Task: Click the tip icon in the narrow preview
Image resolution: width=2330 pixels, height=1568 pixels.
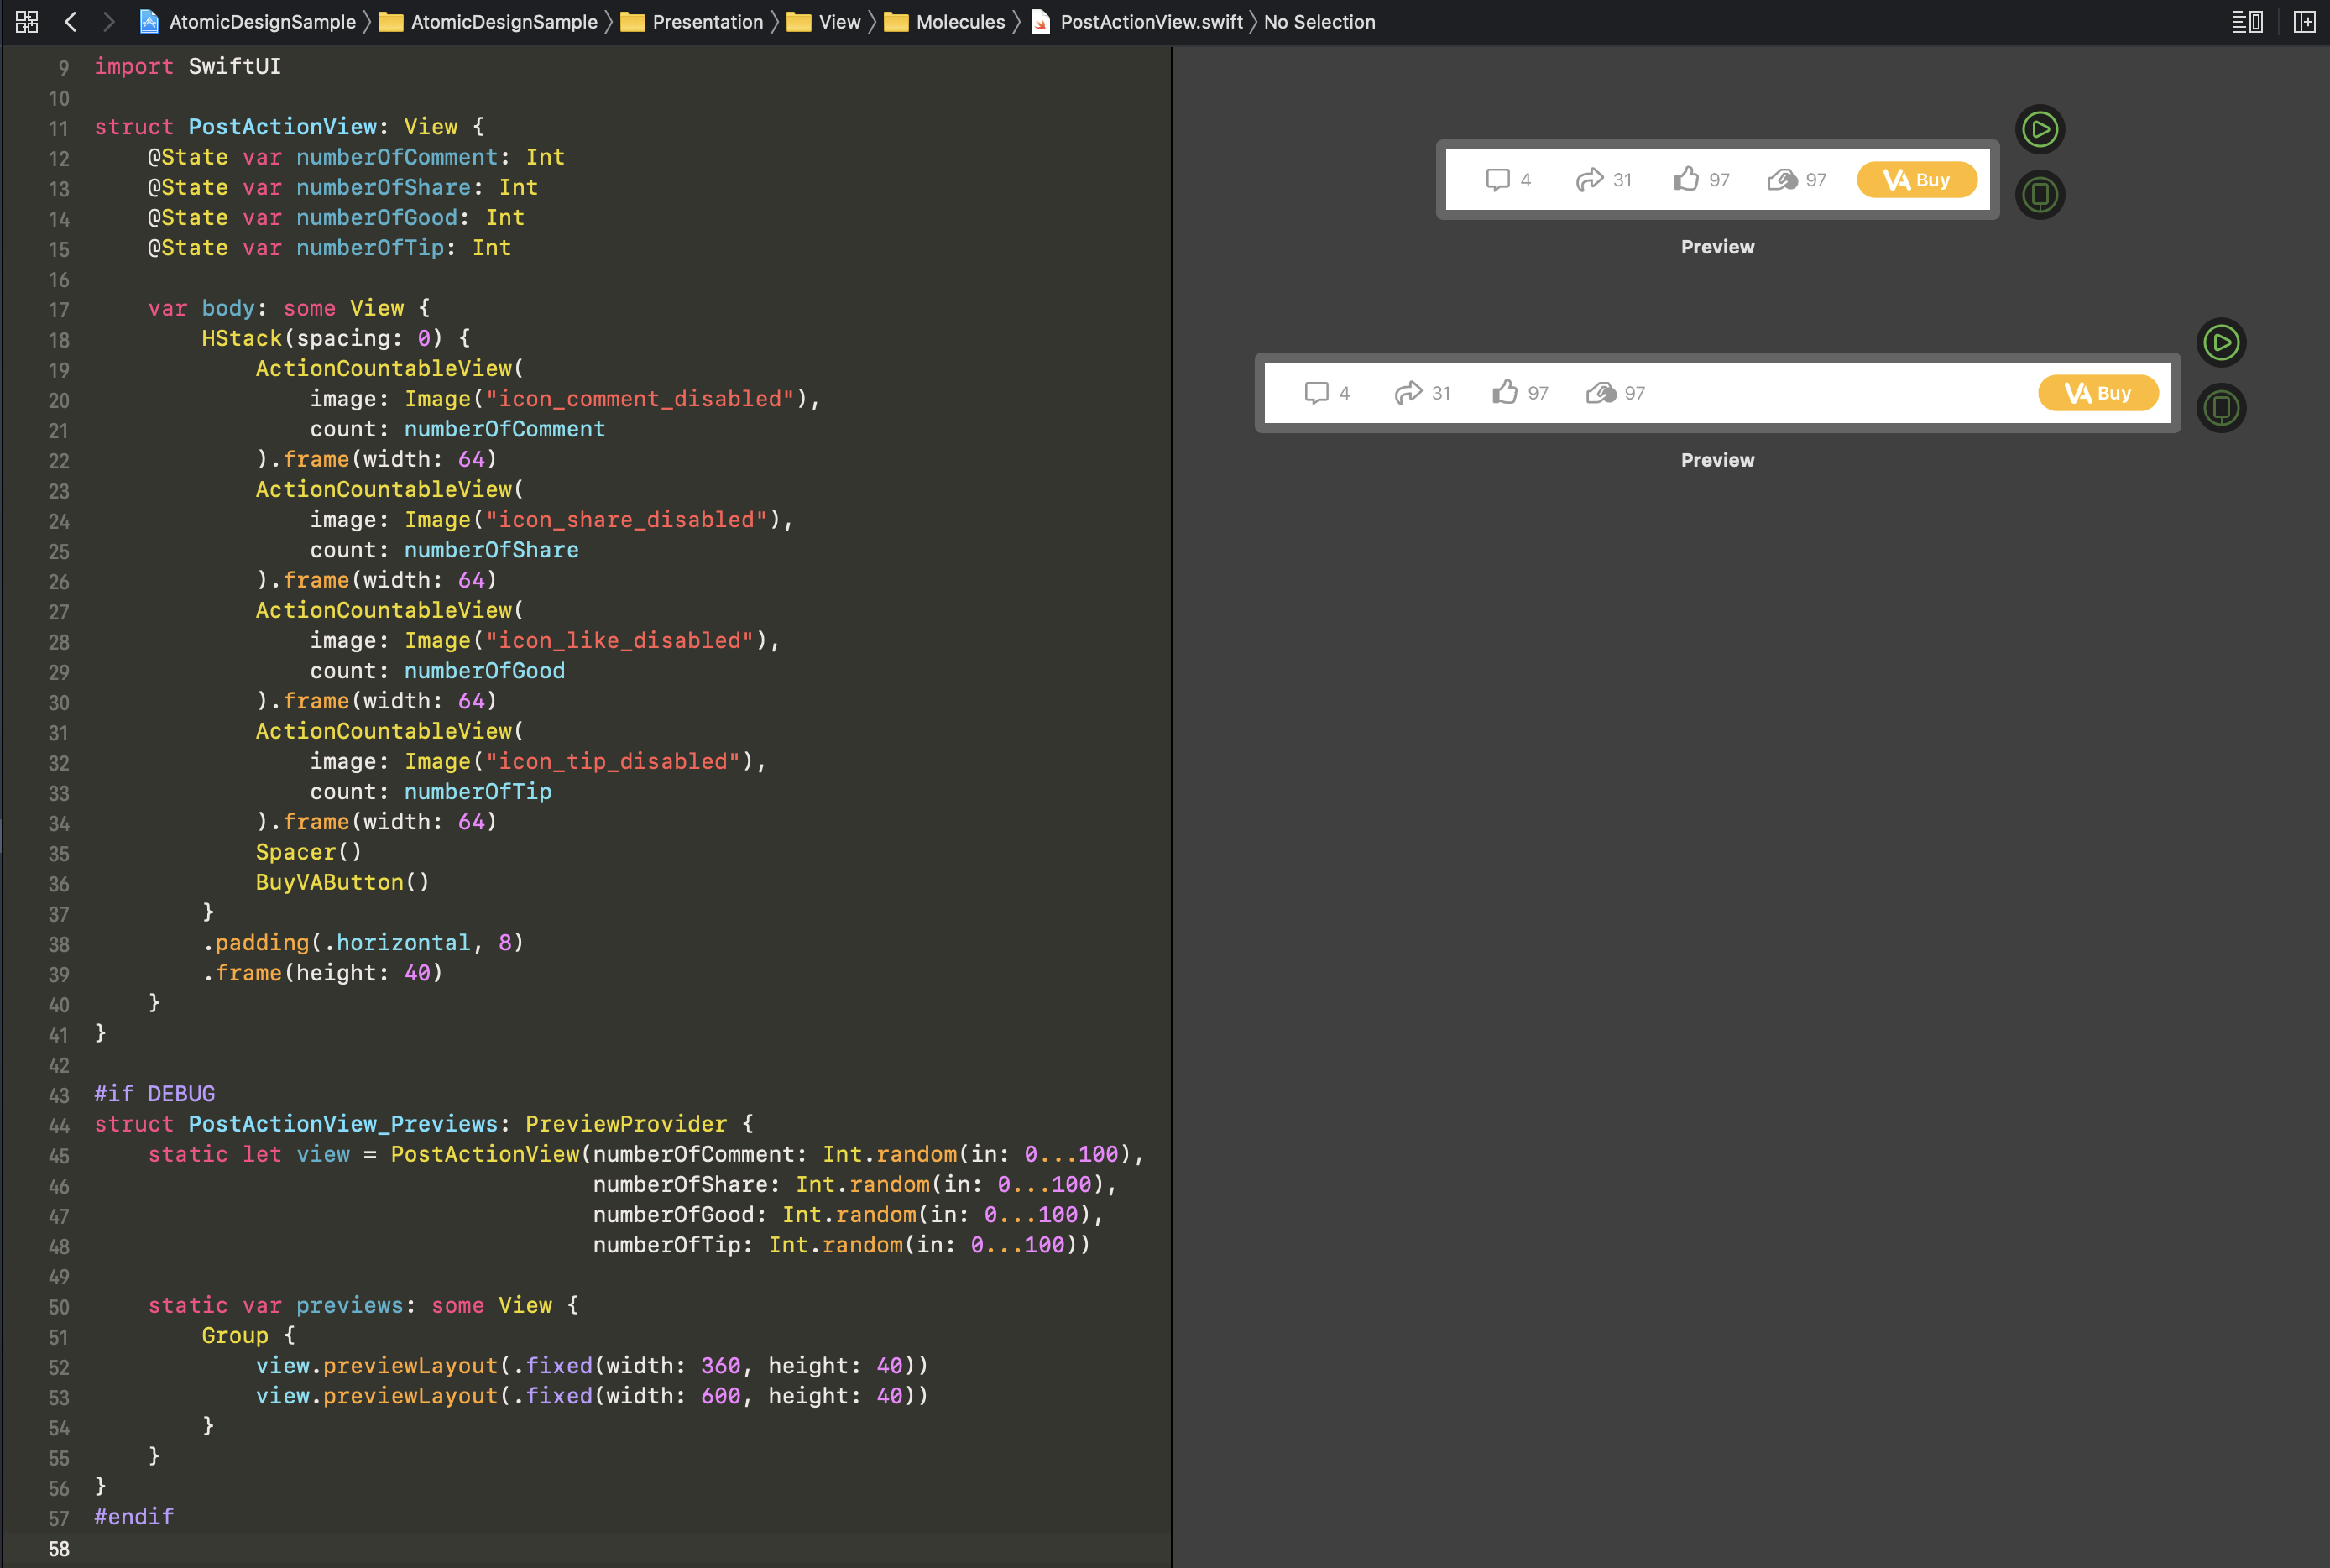Action: 1782,180
